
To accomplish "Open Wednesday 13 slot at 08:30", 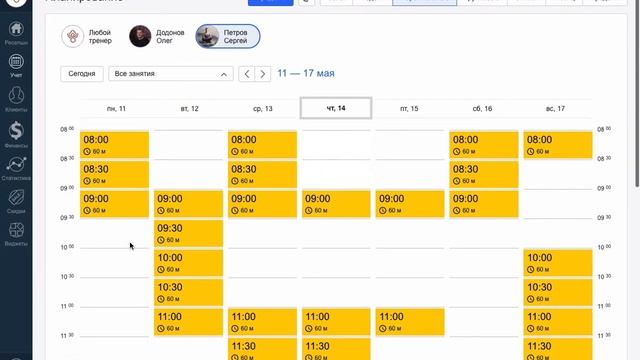I will pos(262,174).
